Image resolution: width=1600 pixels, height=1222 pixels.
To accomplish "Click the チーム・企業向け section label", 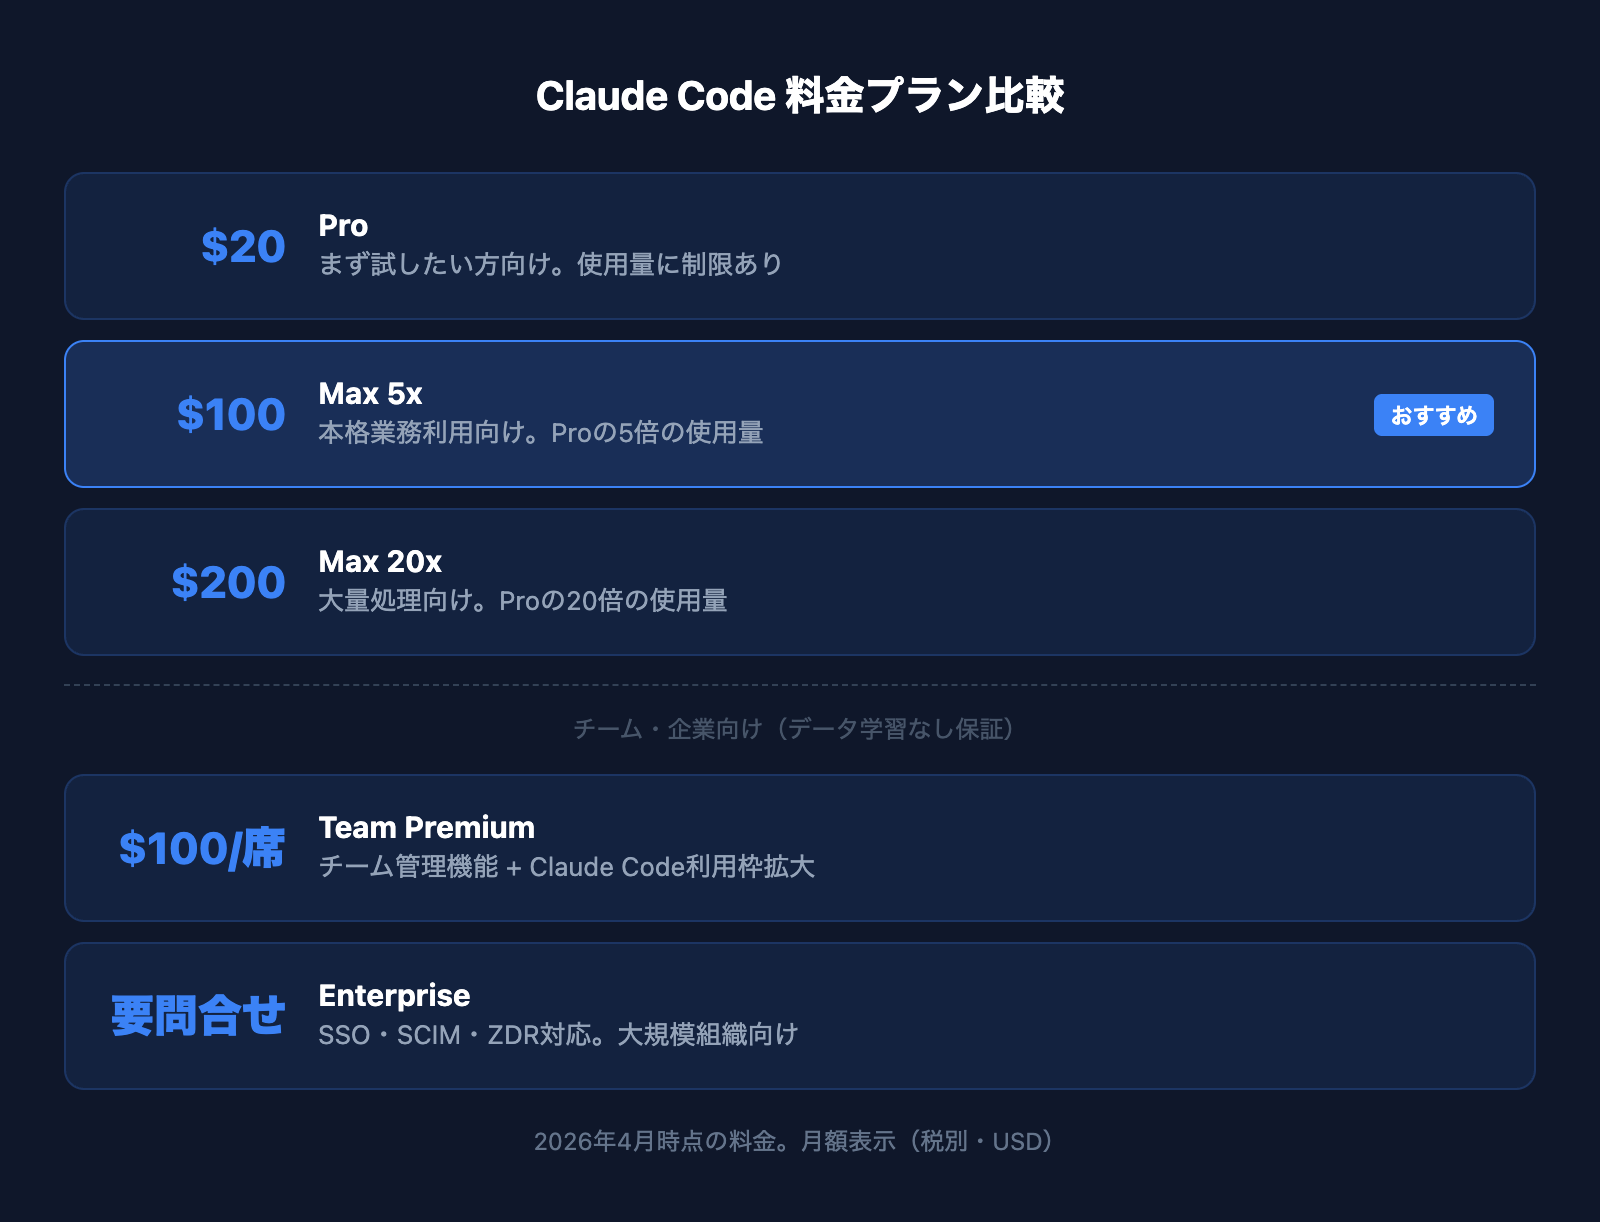I will coord(795,729).
